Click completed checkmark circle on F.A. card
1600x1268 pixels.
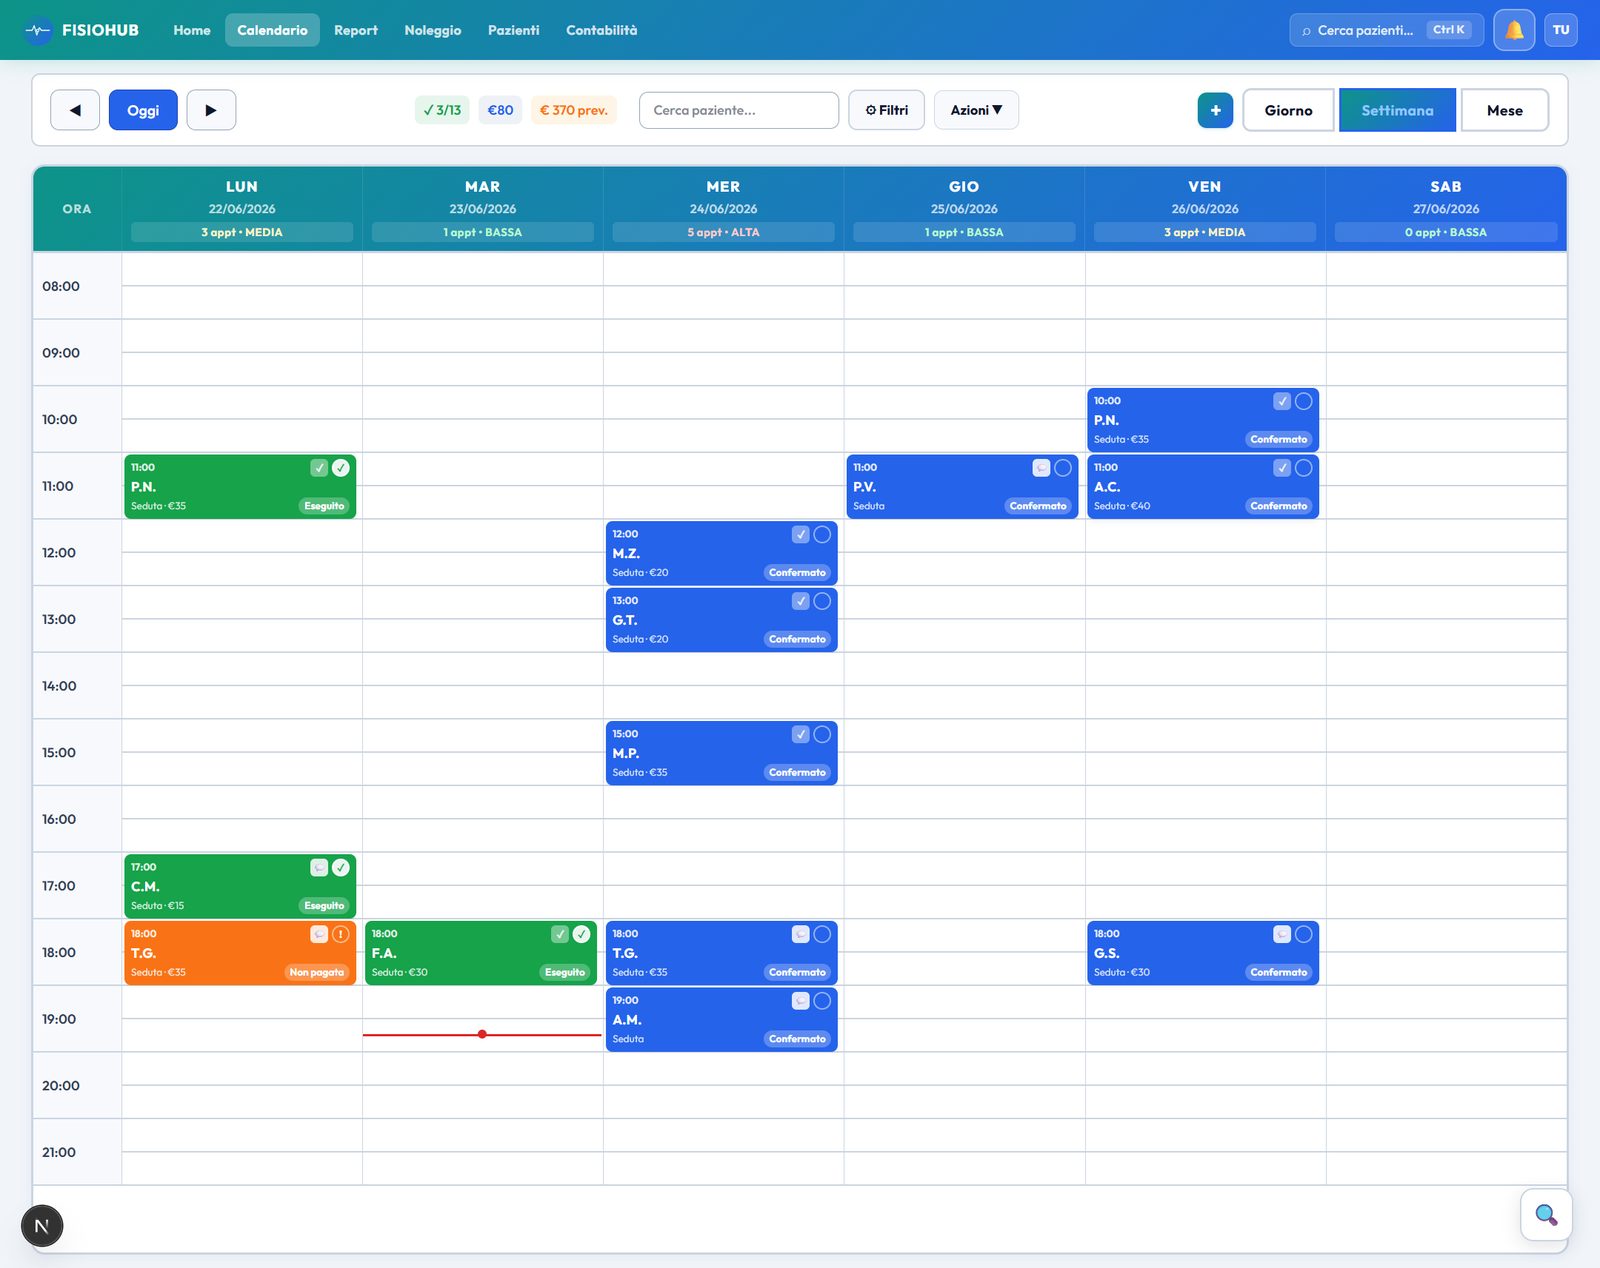click(x=582, y=934)
